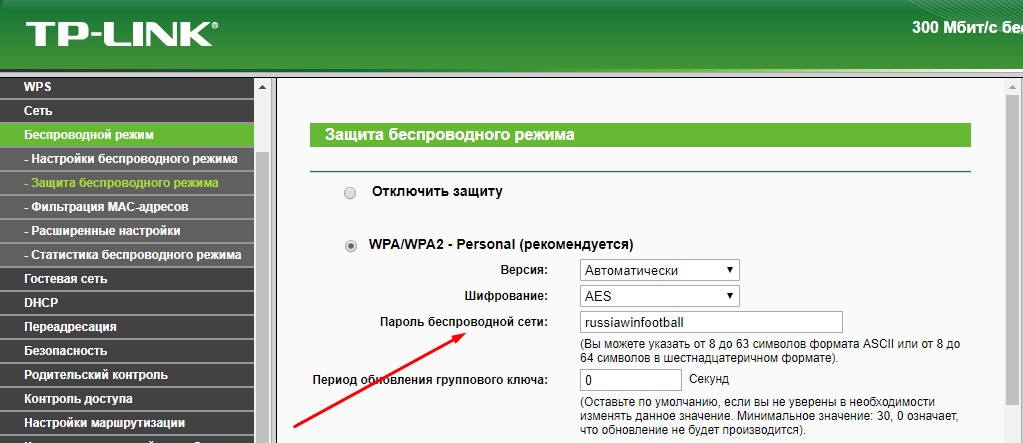View 'Статистика беспроводного режима' page
This screenshot has width=1023, height=443.
(133, 255)
